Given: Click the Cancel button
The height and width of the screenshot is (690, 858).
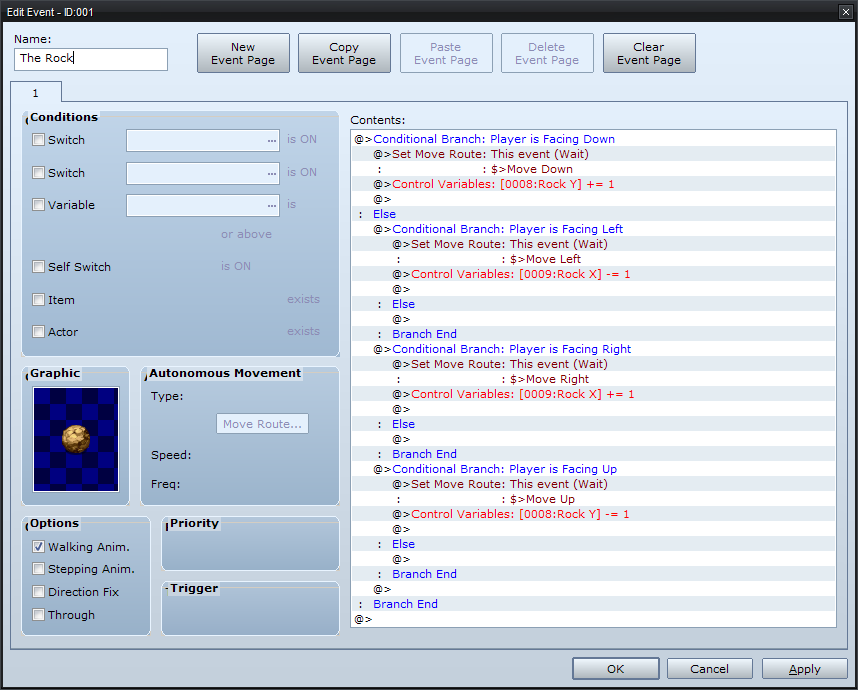Looking at the screenshot, I should point(709,669).
